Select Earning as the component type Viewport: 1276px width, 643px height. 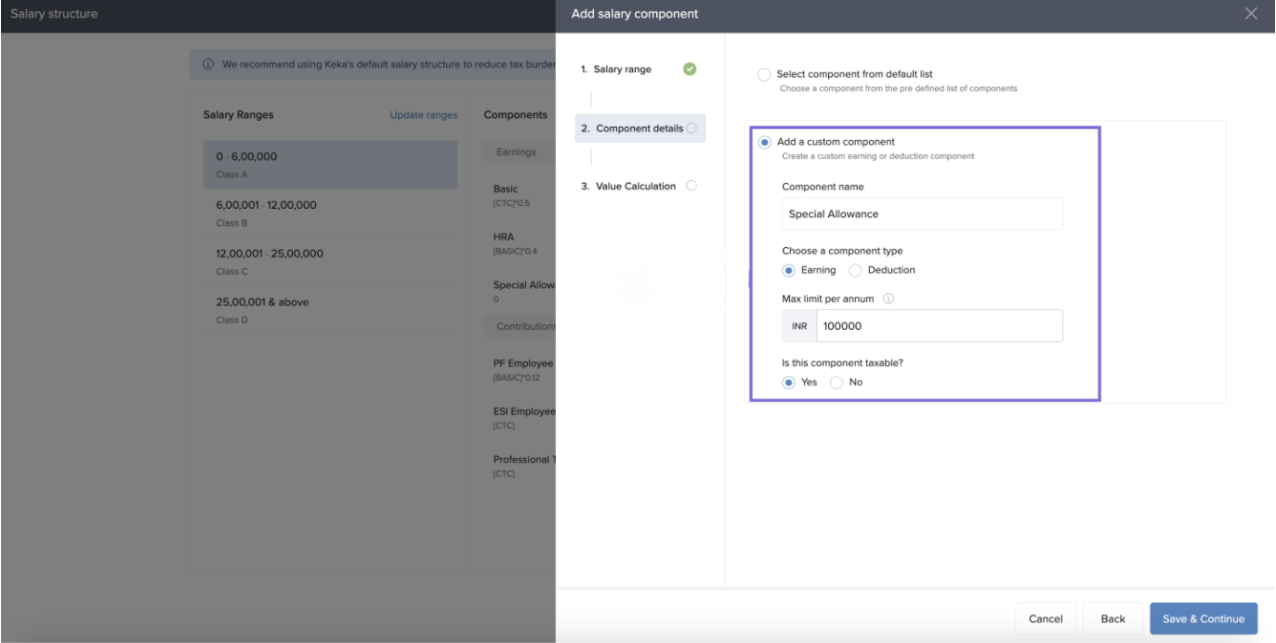click(789, 270)
